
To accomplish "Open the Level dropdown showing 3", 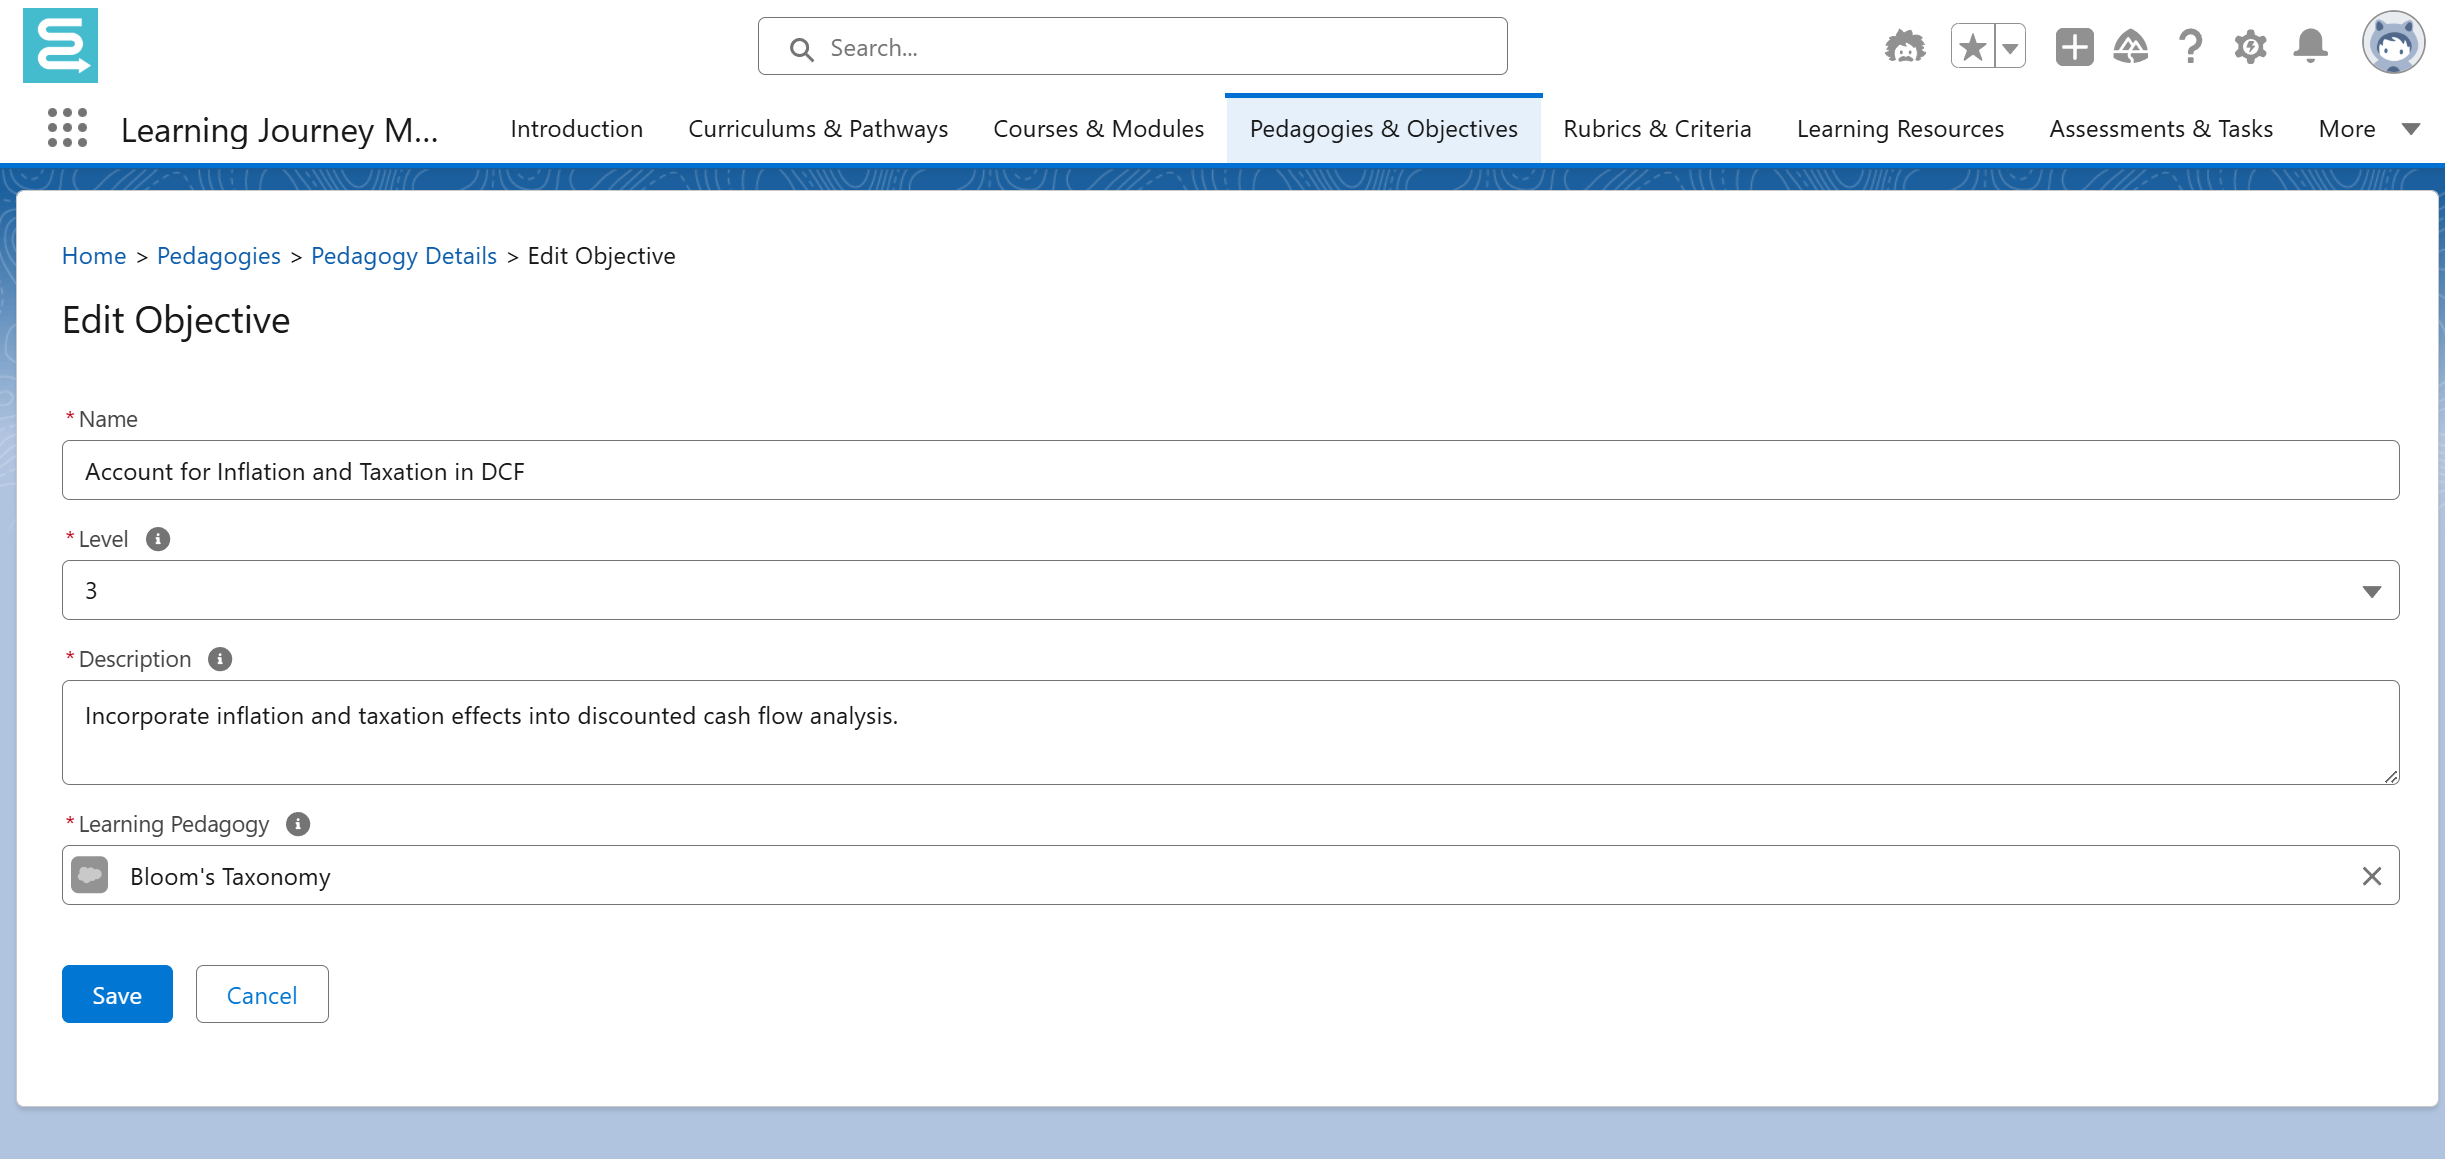I will click(x=1230, y=590).
